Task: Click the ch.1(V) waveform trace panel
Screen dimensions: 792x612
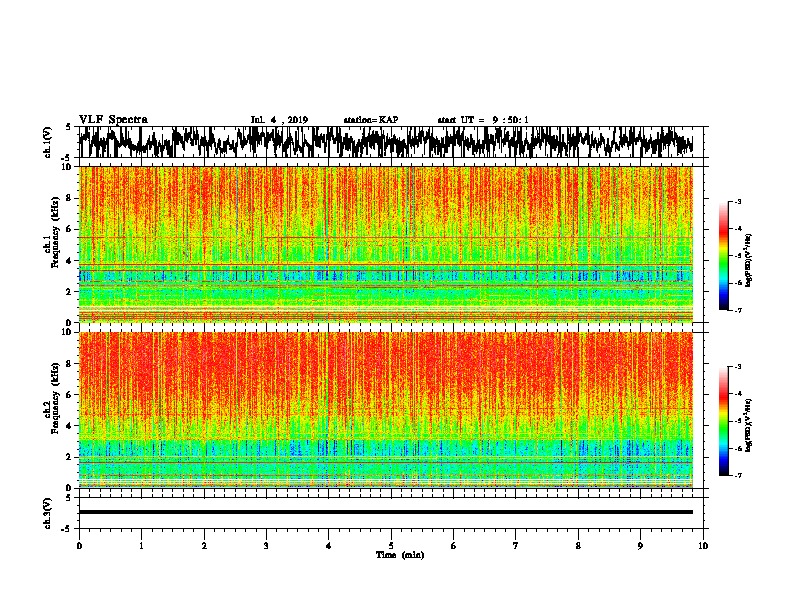Action: [390, 142]
